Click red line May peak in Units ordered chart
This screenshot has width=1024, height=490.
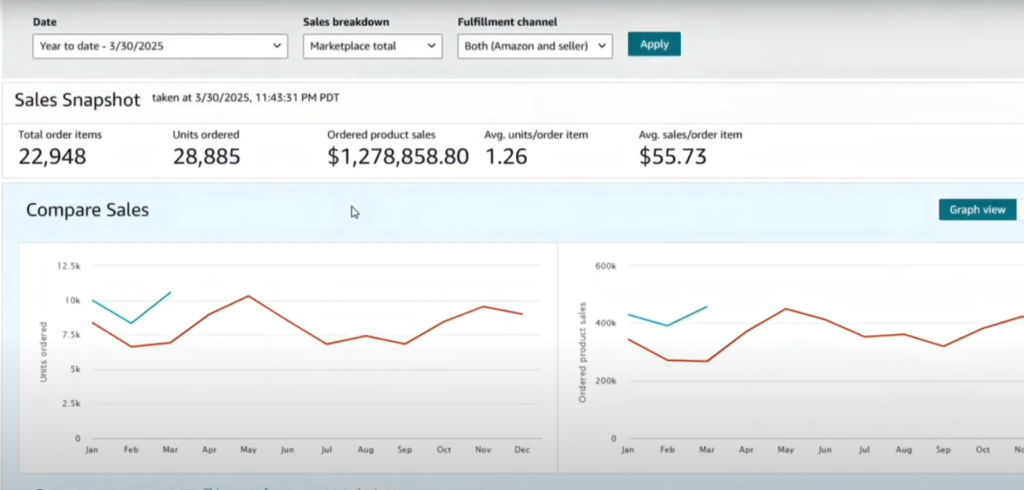248,296
